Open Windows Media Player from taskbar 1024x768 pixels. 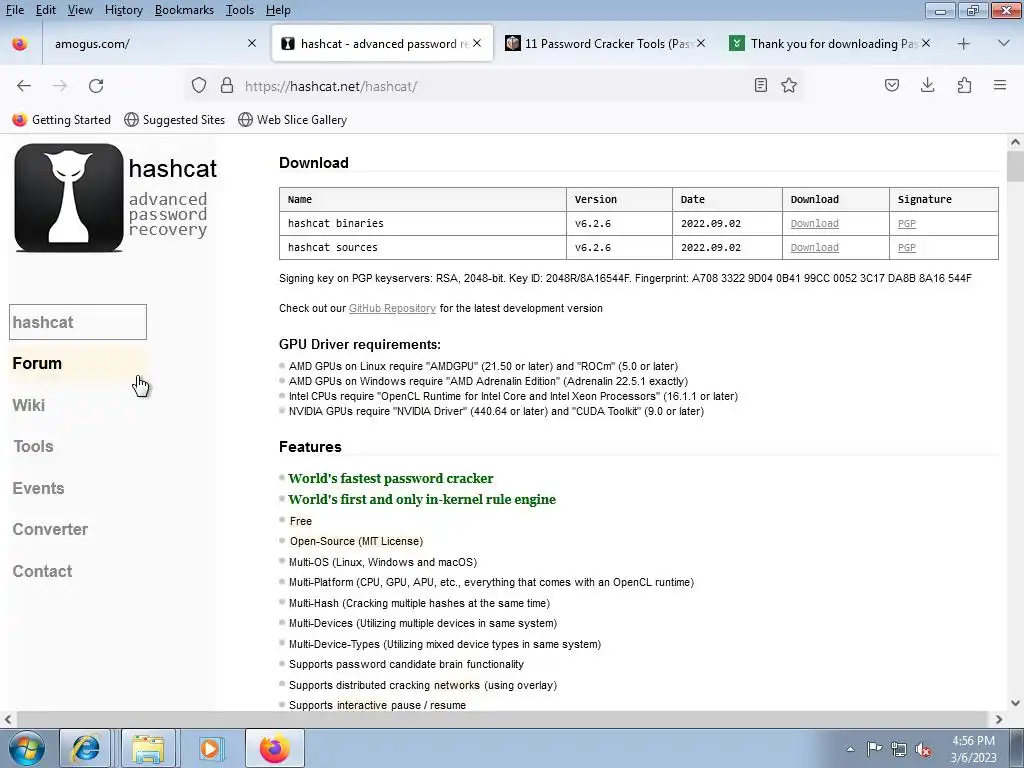click(x=210, y=748)
